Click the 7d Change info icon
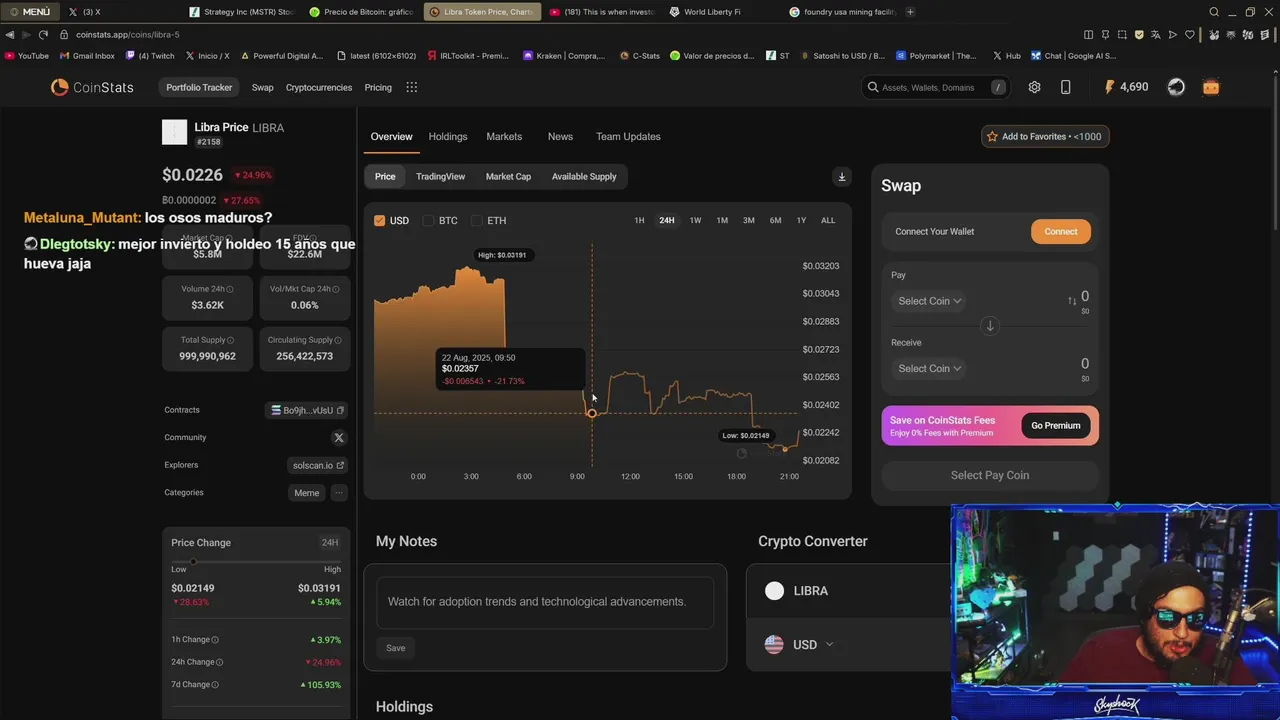The height and width of the screenshot is (720, 1280). [215, 685]
